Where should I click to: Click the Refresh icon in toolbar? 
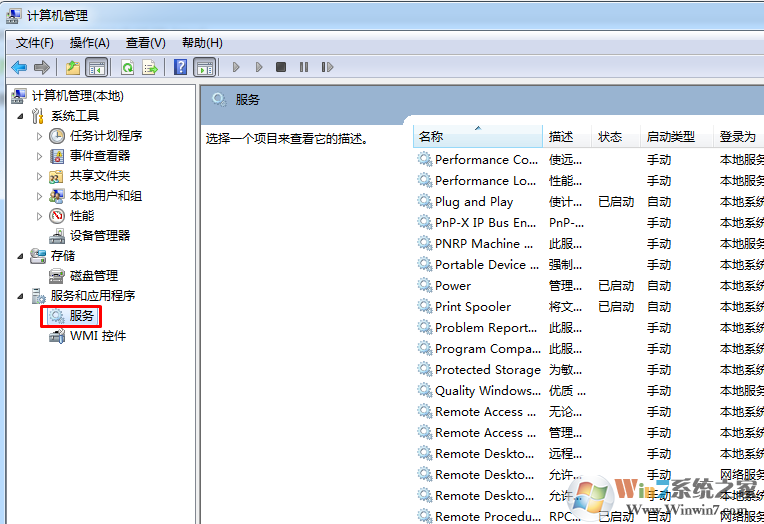pos(127,67)
